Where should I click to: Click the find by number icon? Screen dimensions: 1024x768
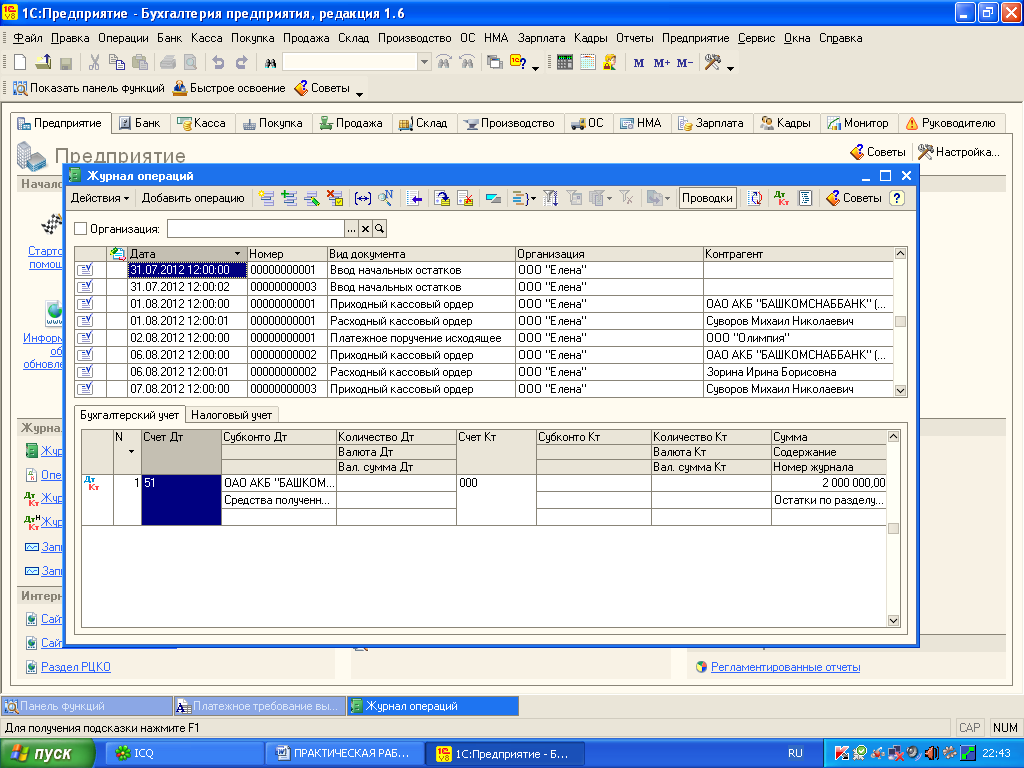[x=386, y=198]
